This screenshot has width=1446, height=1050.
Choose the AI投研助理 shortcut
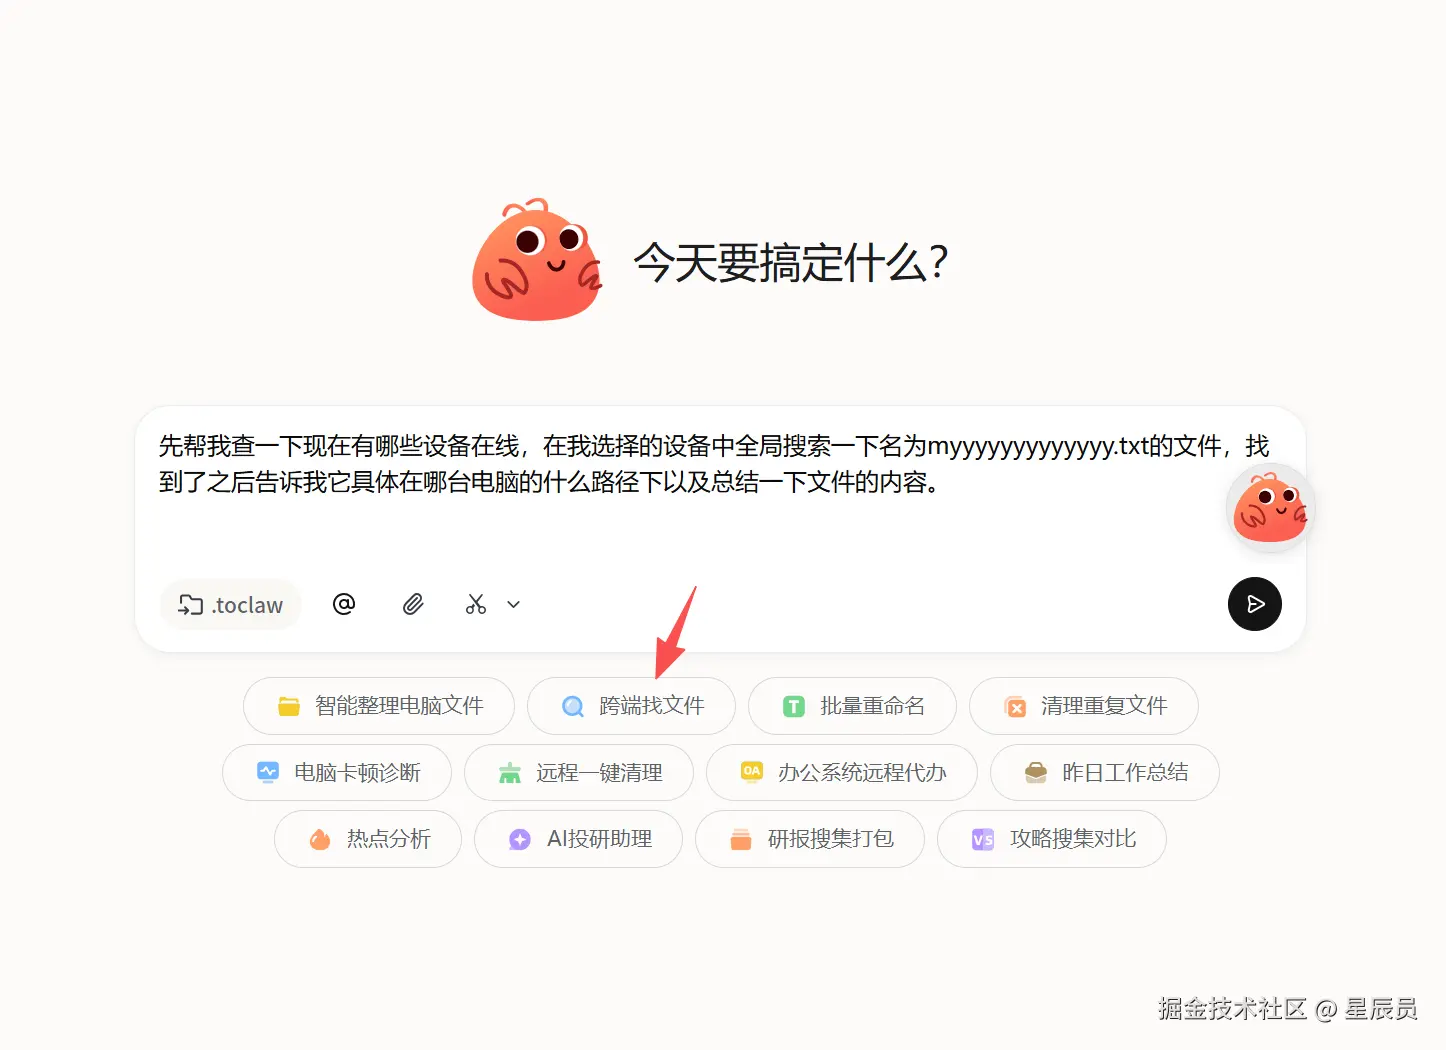pos(579,839)
